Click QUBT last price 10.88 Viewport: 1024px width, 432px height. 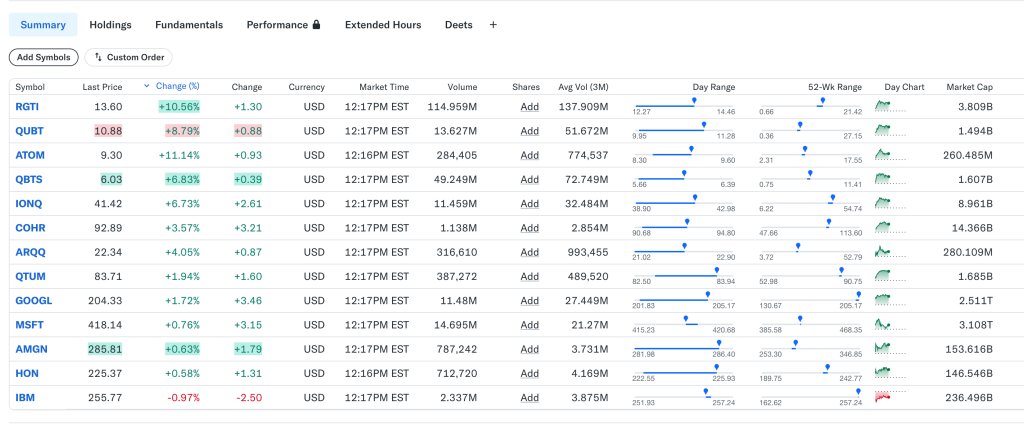(108, 131)
